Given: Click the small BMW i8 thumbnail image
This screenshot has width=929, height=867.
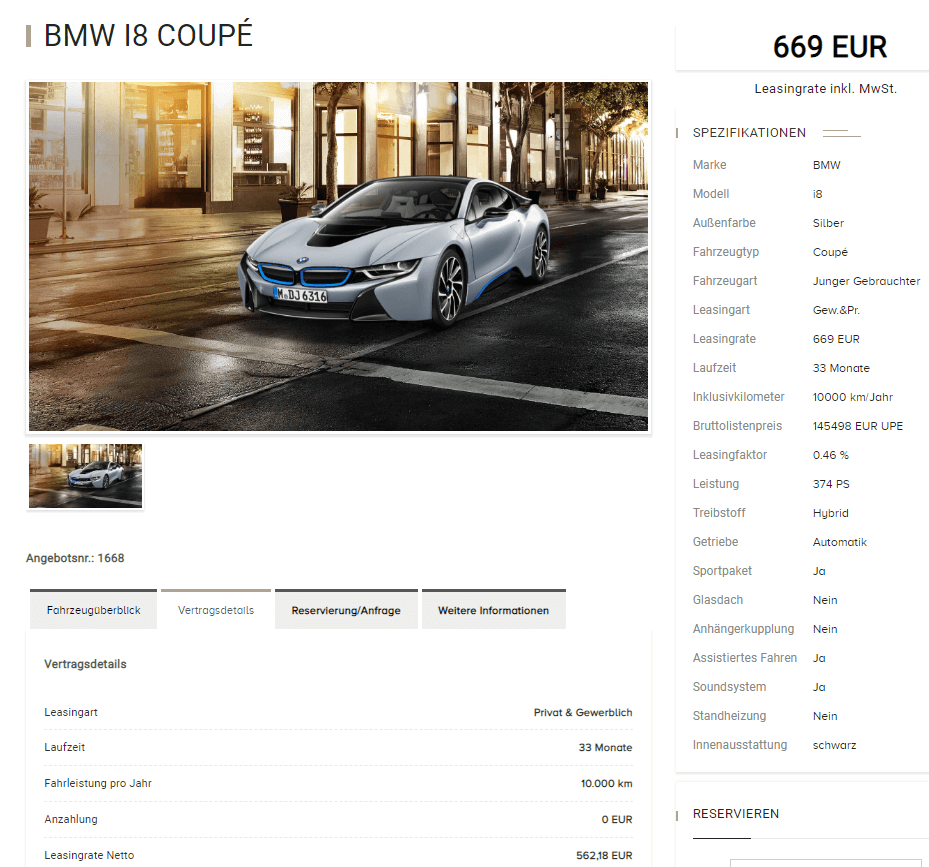Looking at the screenshot, I should [x=85, y=476].
